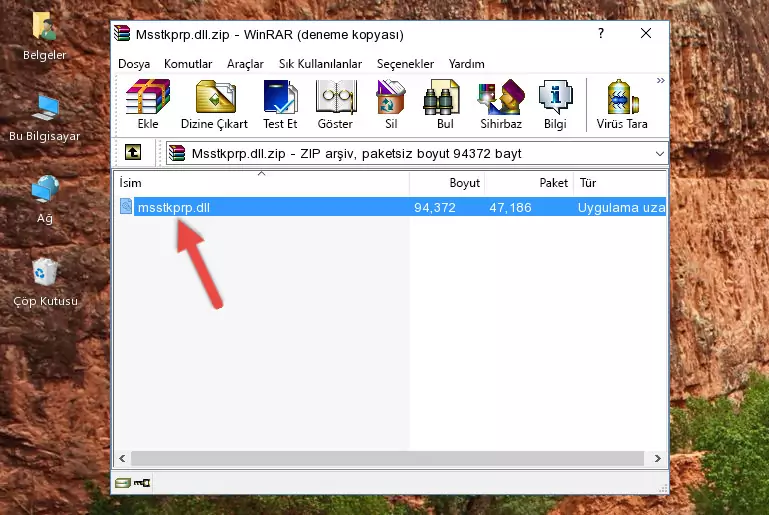This screenshot has height=515, width=769.
Task: Click the password key status icon
Action: [142, 483]
